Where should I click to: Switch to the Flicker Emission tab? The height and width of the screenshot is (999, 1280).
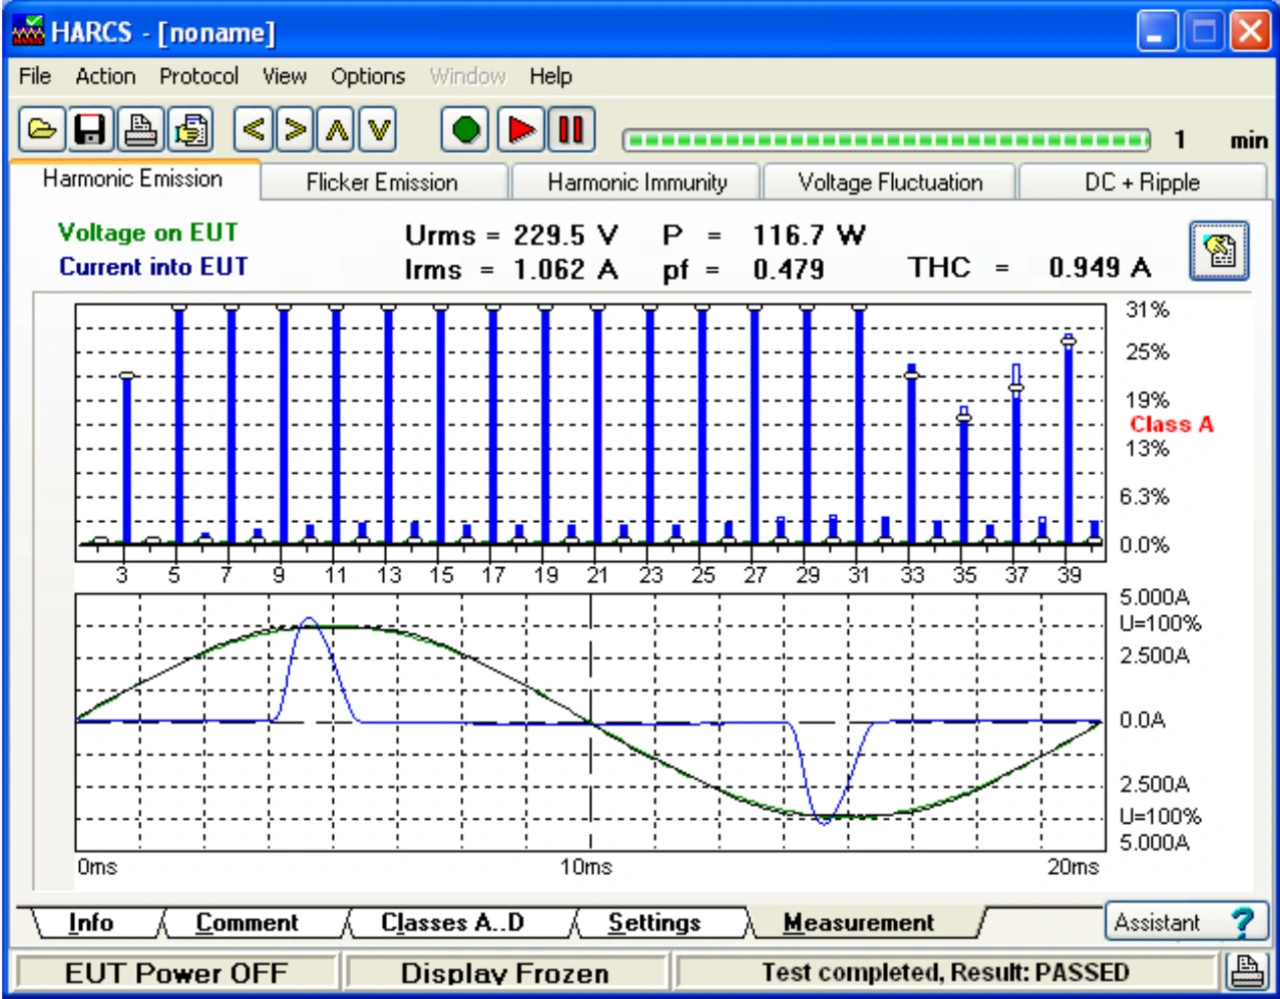coord(382,182)
